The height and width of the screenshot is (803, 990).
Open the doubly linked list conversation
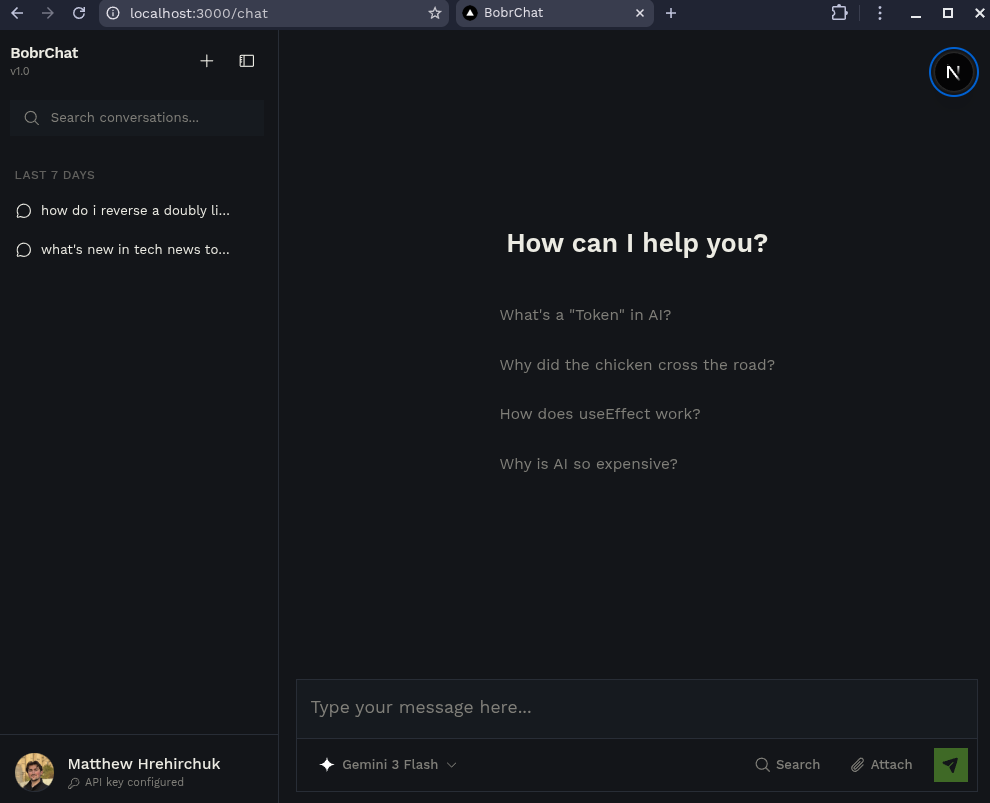coord(135,211)
